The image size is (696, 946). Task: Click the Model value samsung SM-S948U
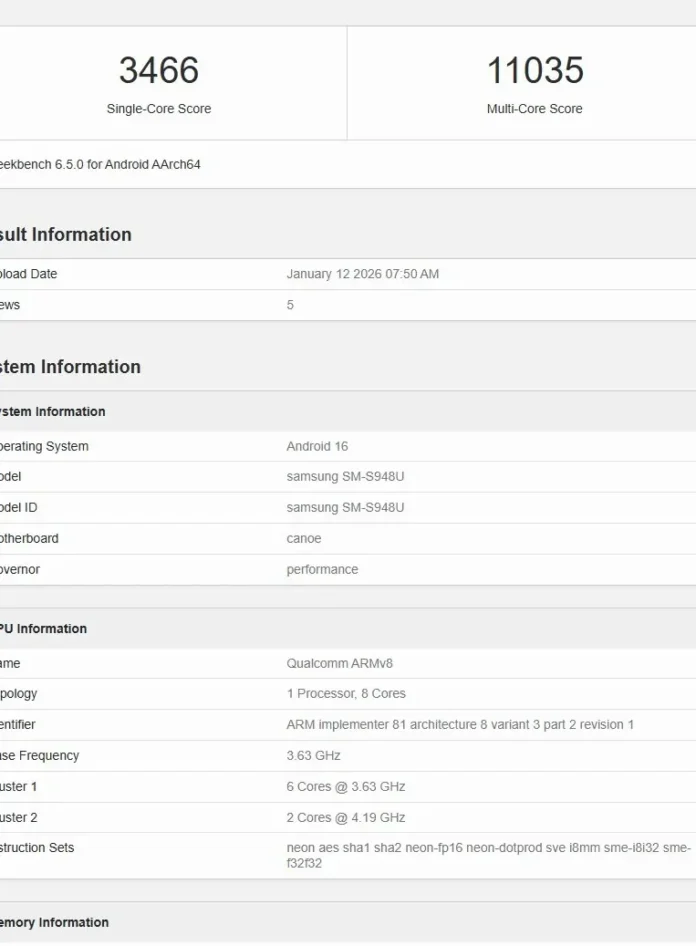point(345,477)
